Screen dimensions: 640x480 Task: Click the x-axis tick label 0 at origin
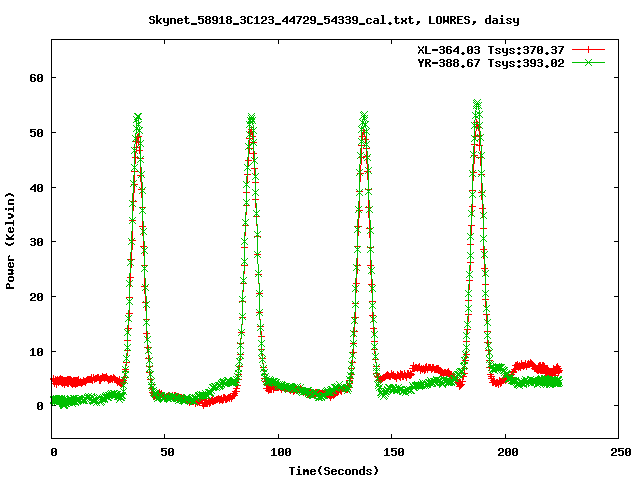54,452
